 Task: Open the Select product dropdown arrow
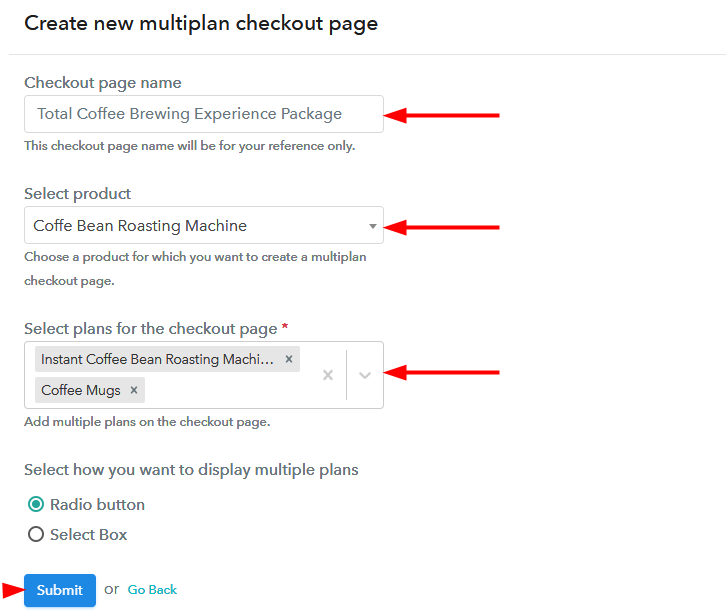[372, 226]
